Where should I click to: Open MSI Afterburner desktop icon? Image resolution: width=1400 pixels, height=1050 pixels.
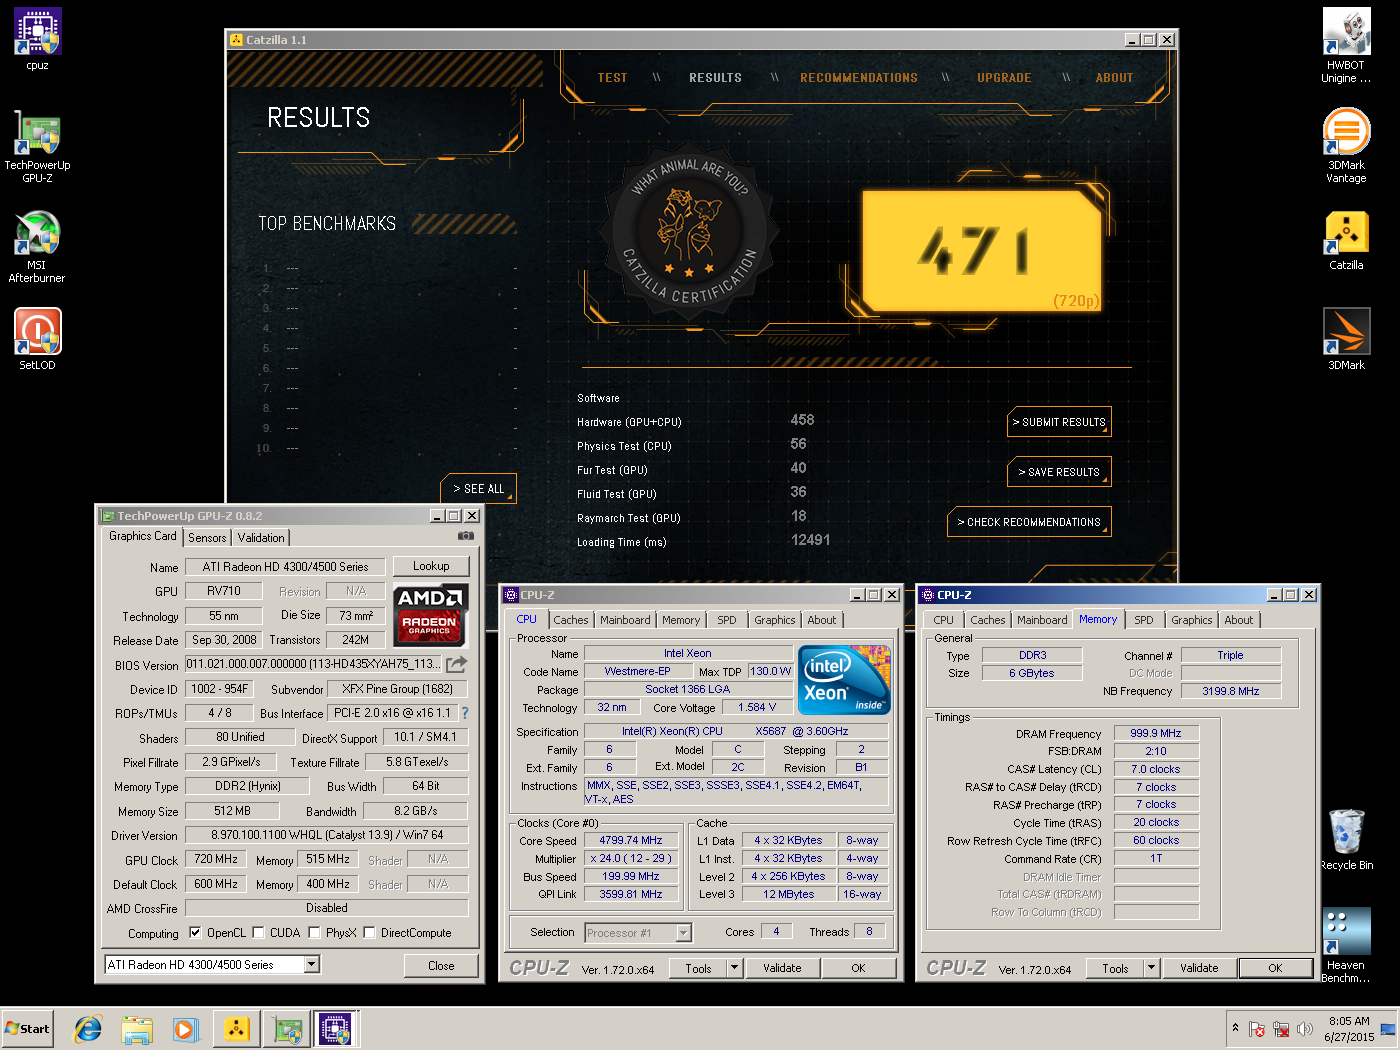click(37, 246)
